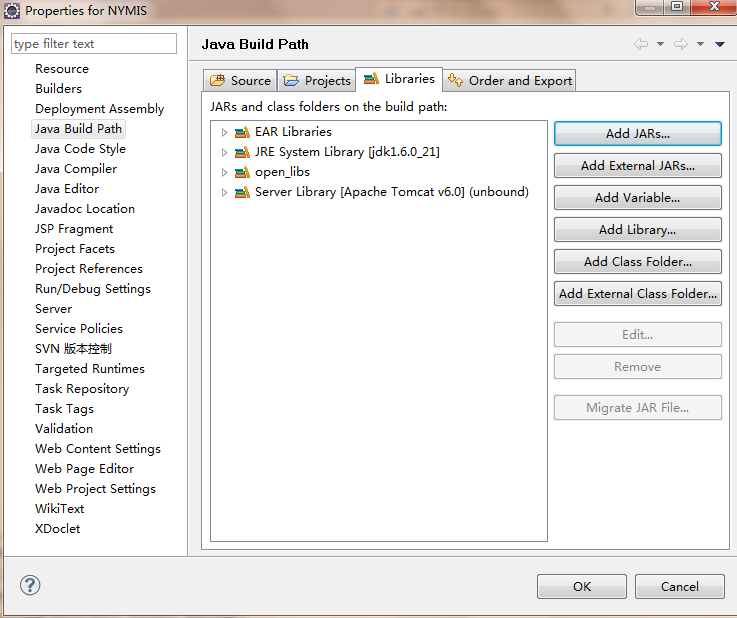
Task: Click Add External JARs... button
Action: (638, 166)
